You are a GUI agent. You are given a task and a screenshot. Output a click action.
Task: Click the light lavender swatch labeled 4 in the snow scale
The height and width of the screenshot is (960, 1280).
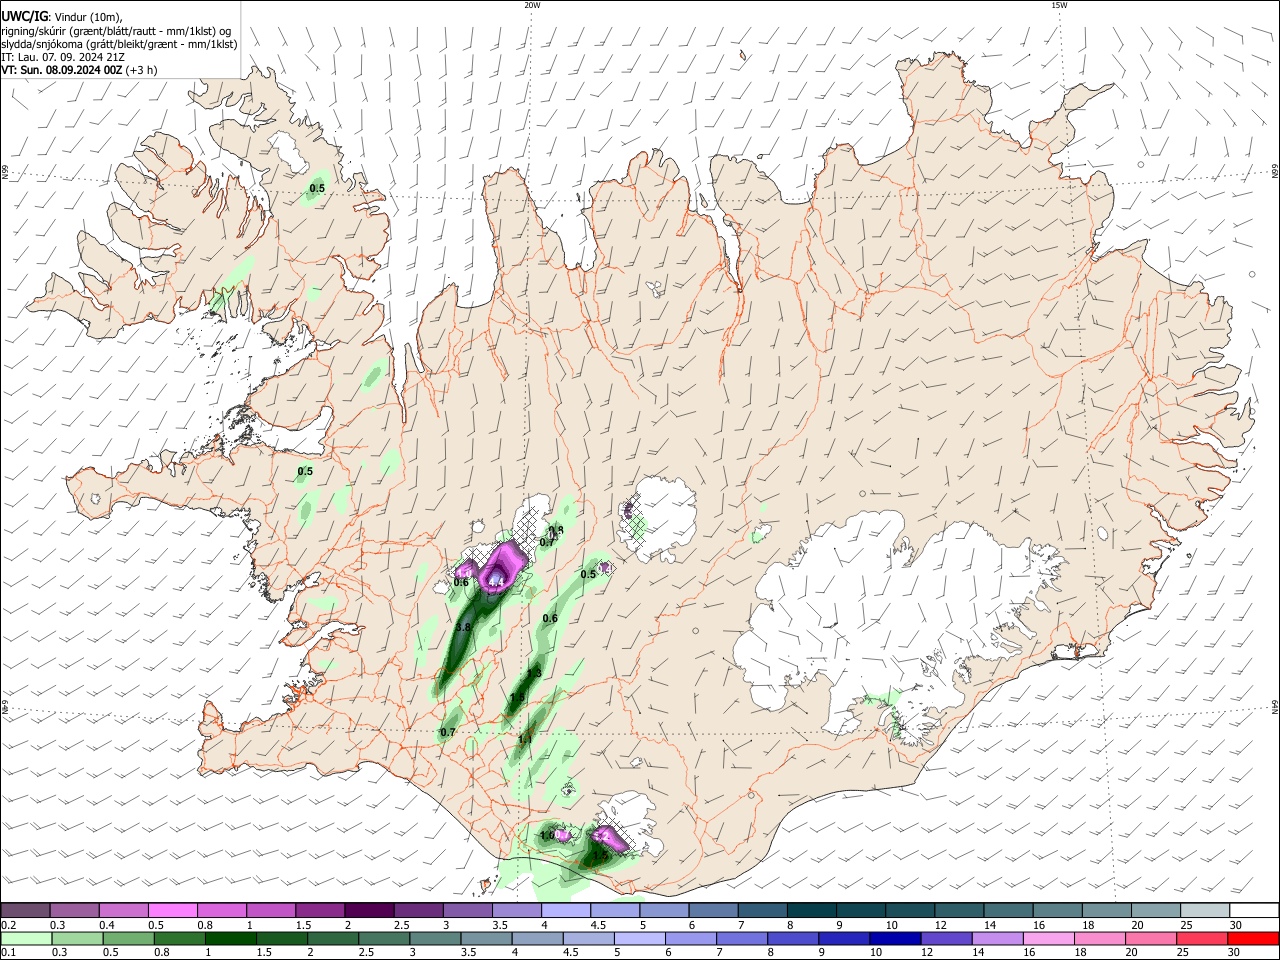coord(564,910)
